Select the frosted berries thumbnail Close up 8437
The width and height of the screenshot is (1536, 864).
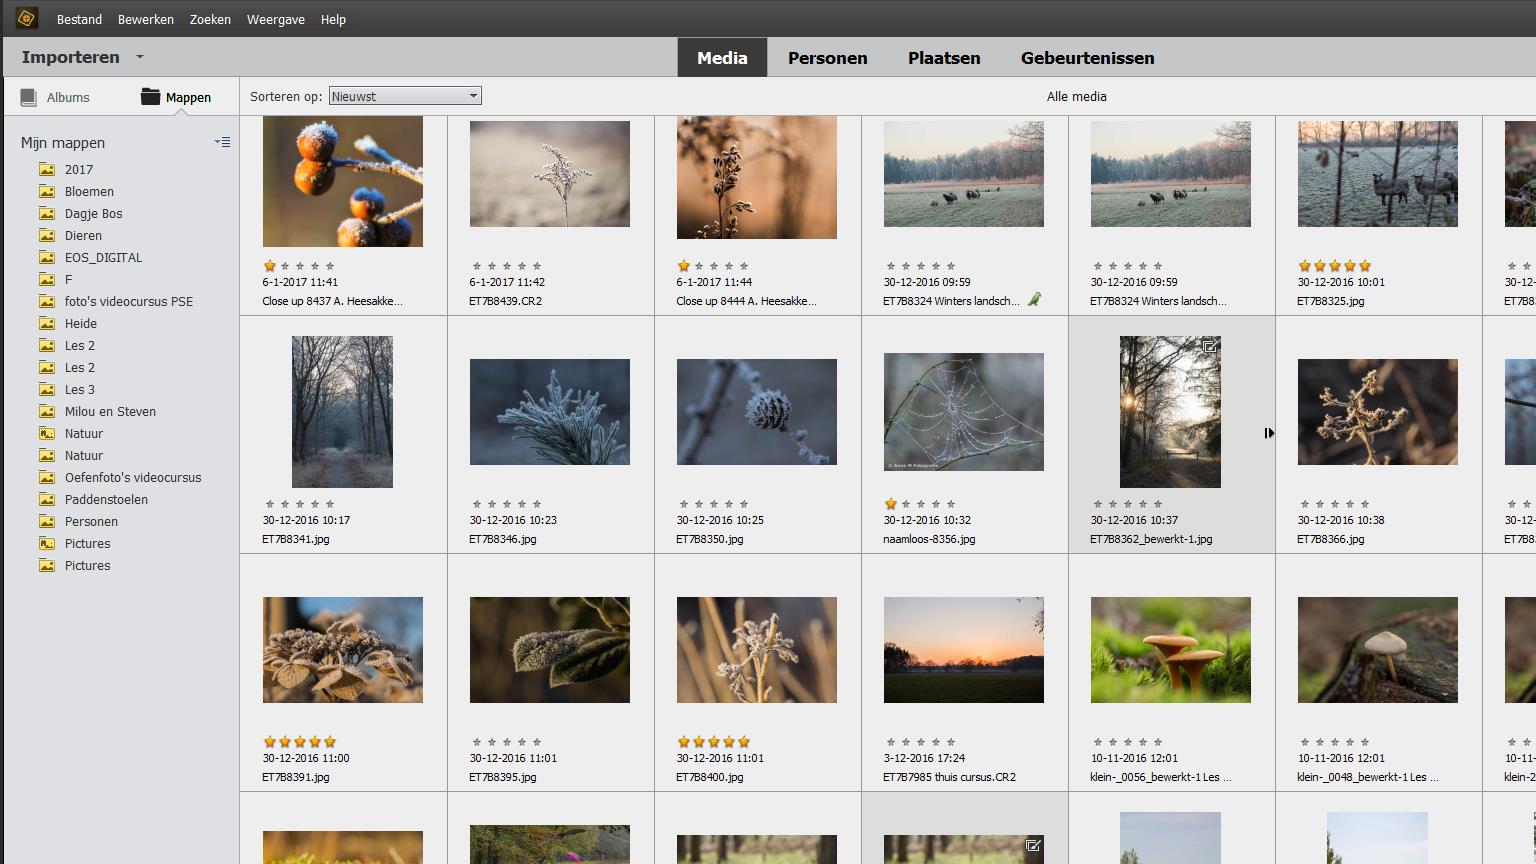[x=342, y=181]
